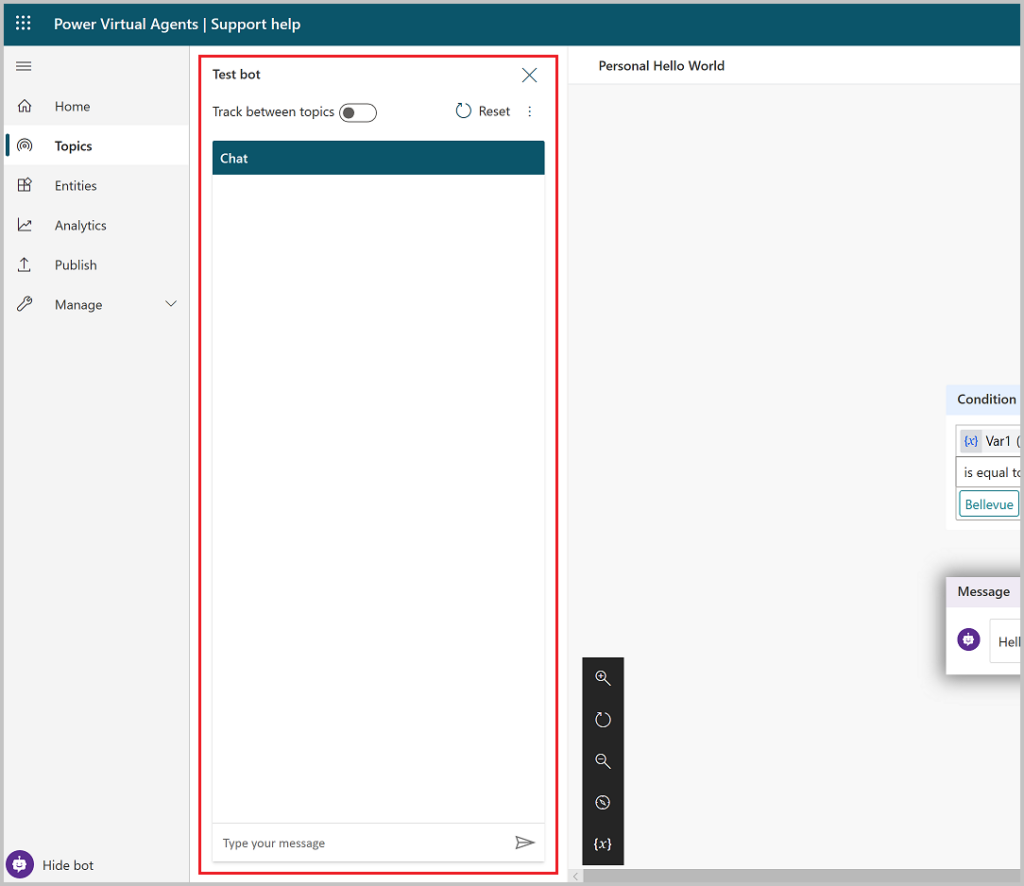Click the bot avatar next to Hide bot
Viewport: 1024px width, 886px height.
22,865
